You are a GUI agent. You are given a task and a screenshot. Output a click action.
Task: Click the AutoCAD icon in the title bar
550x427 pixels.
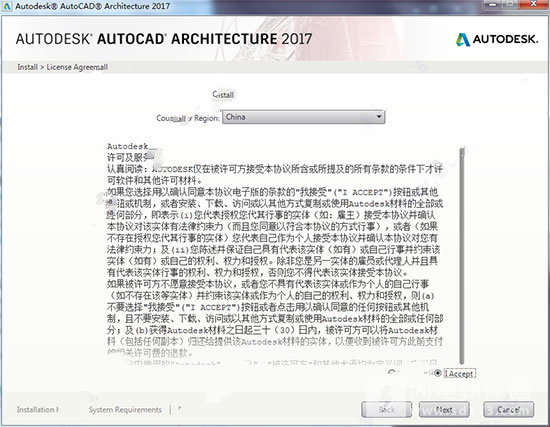tap(7, 6)
